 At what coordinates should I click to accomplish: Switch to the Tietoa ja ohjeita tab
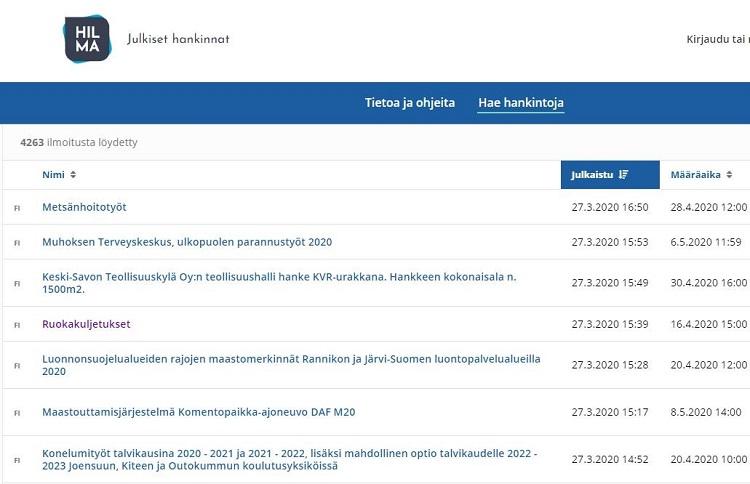409,103
